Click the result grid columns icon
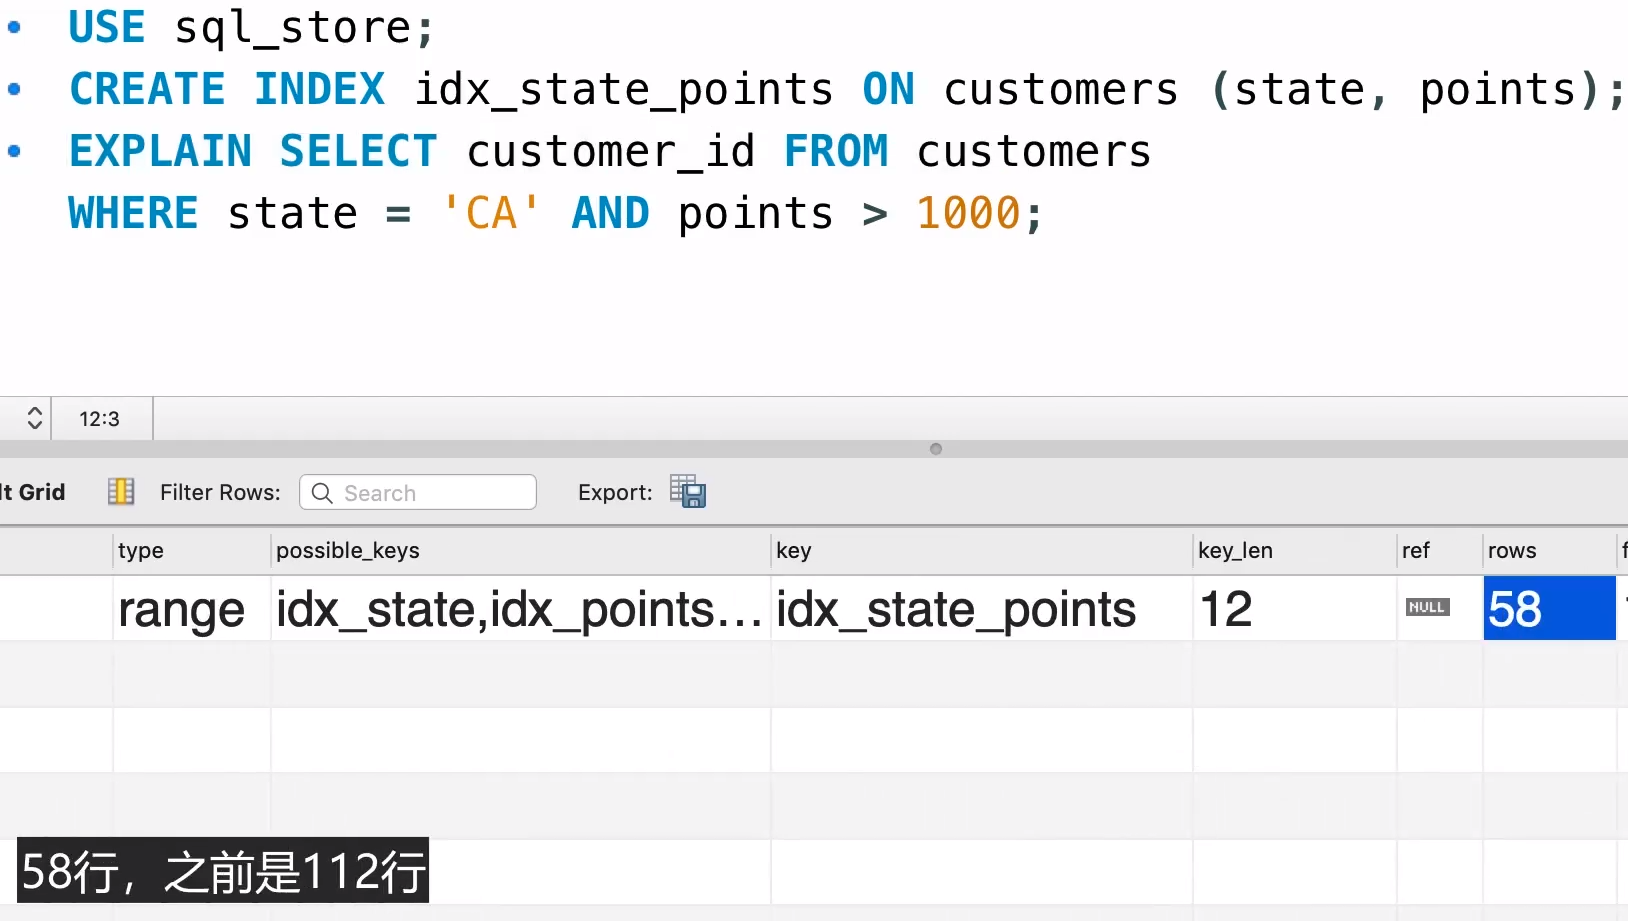 pos(121,491)
